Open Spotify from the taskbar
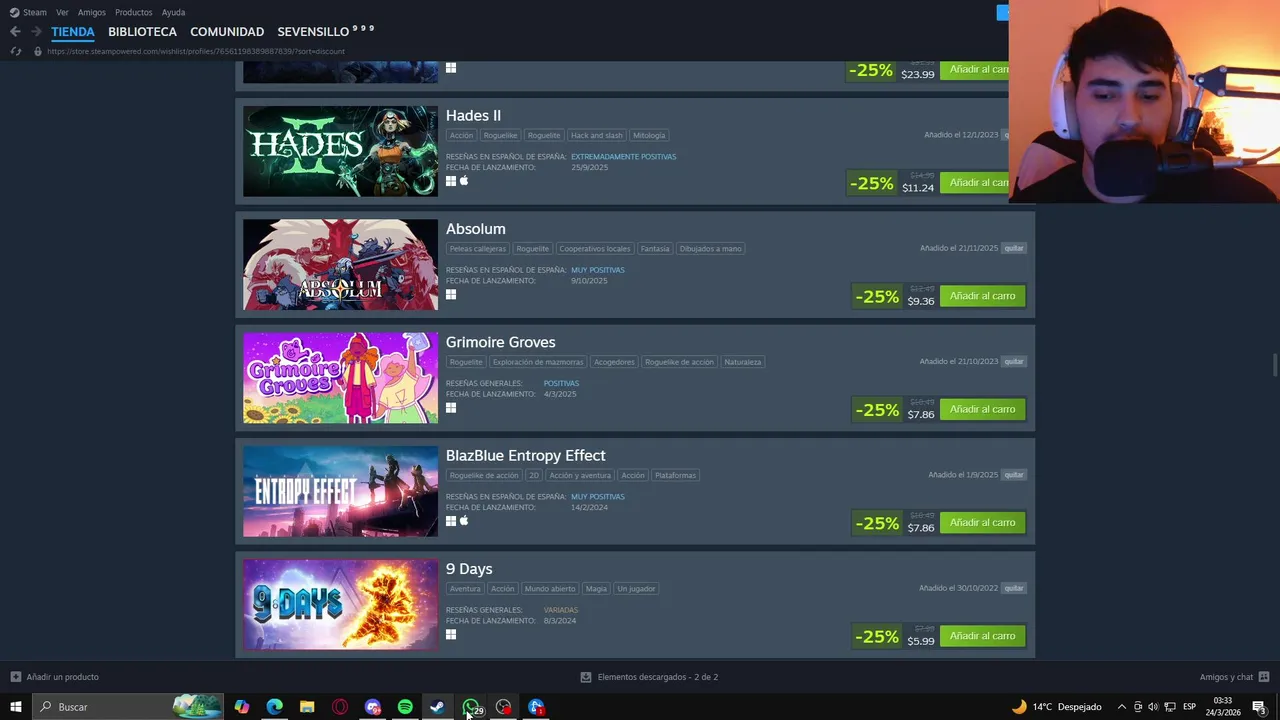Viewport: 1280px width, 720px height. pyautogui.click(x=405, y=707)
